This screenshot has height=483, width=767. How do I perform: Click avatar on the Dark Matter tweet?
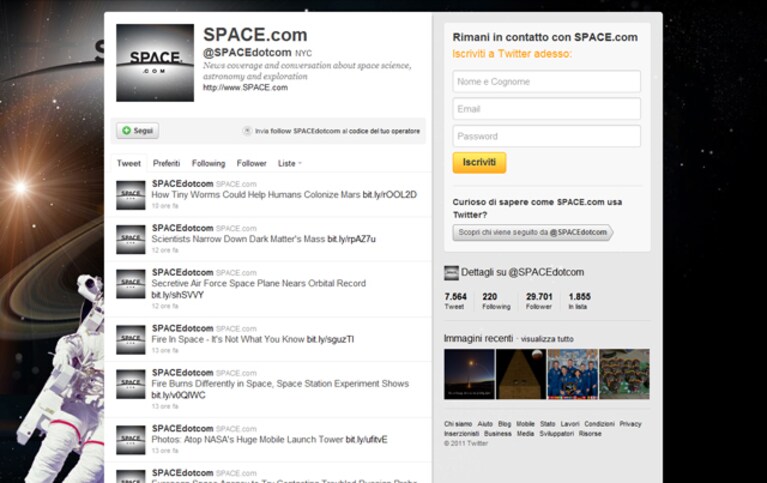(x=131, y=240)
